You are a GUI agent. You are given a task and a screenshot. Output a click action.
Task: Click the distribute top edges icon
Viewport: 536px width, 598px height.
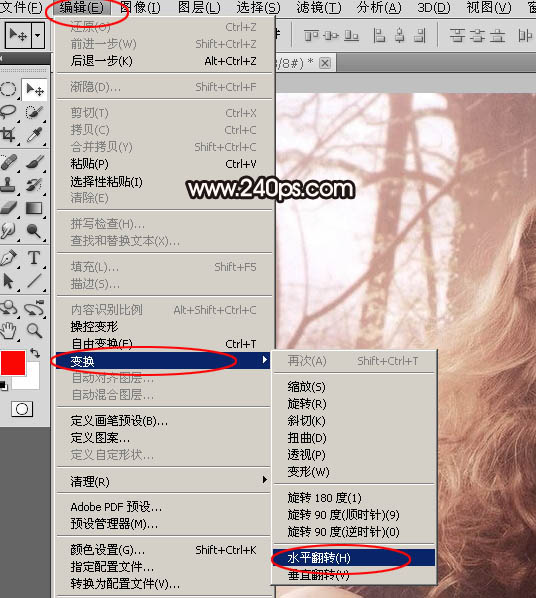[x=457, y=36]
